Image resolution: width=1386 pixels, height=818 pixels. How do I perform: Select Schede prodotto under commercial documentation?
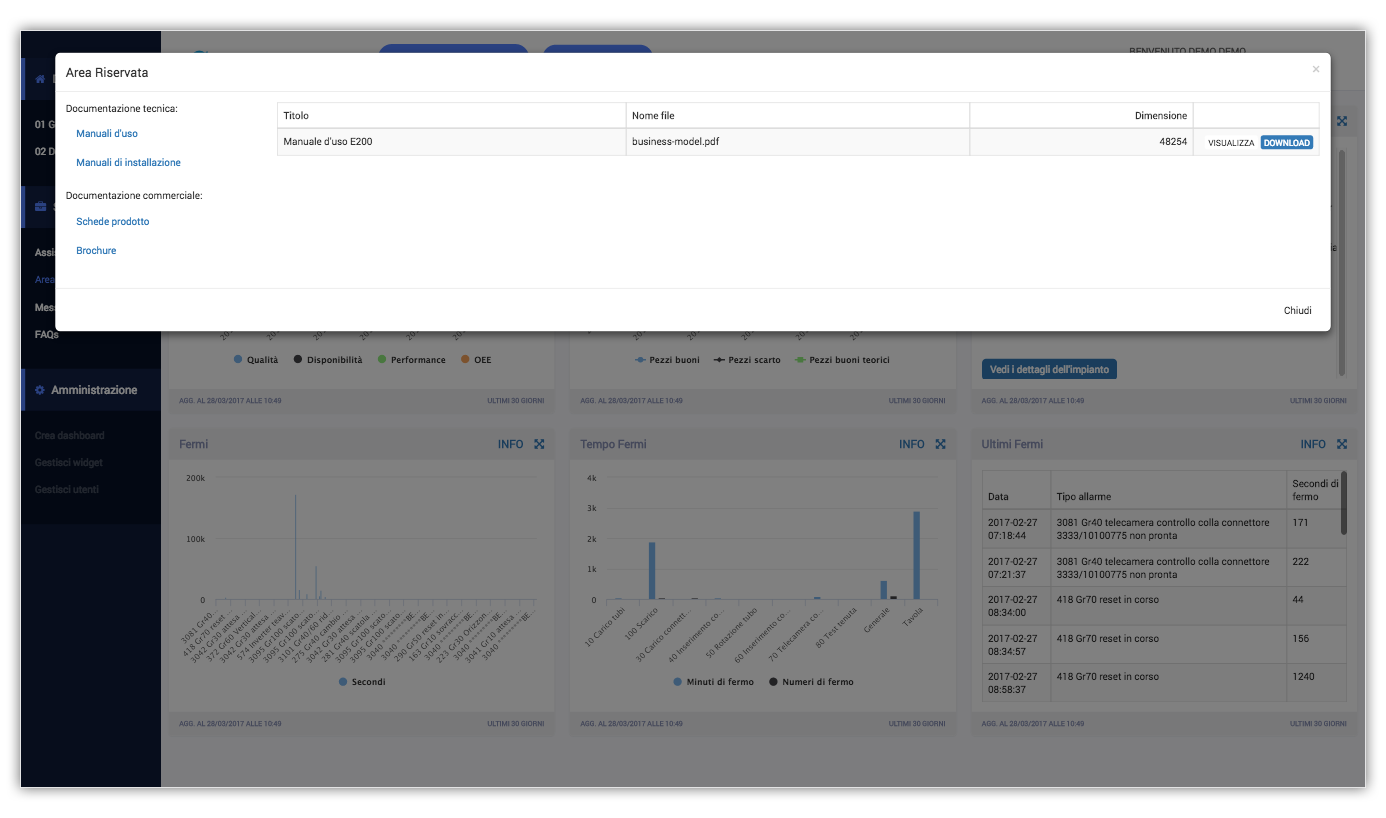tap(112, 222)
